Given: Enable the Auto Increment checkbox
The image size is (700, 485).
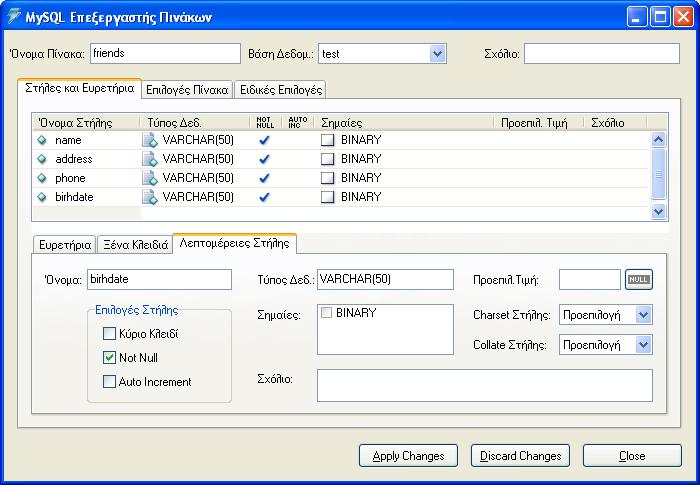Looking at the screenshot, I should (109, 381).
